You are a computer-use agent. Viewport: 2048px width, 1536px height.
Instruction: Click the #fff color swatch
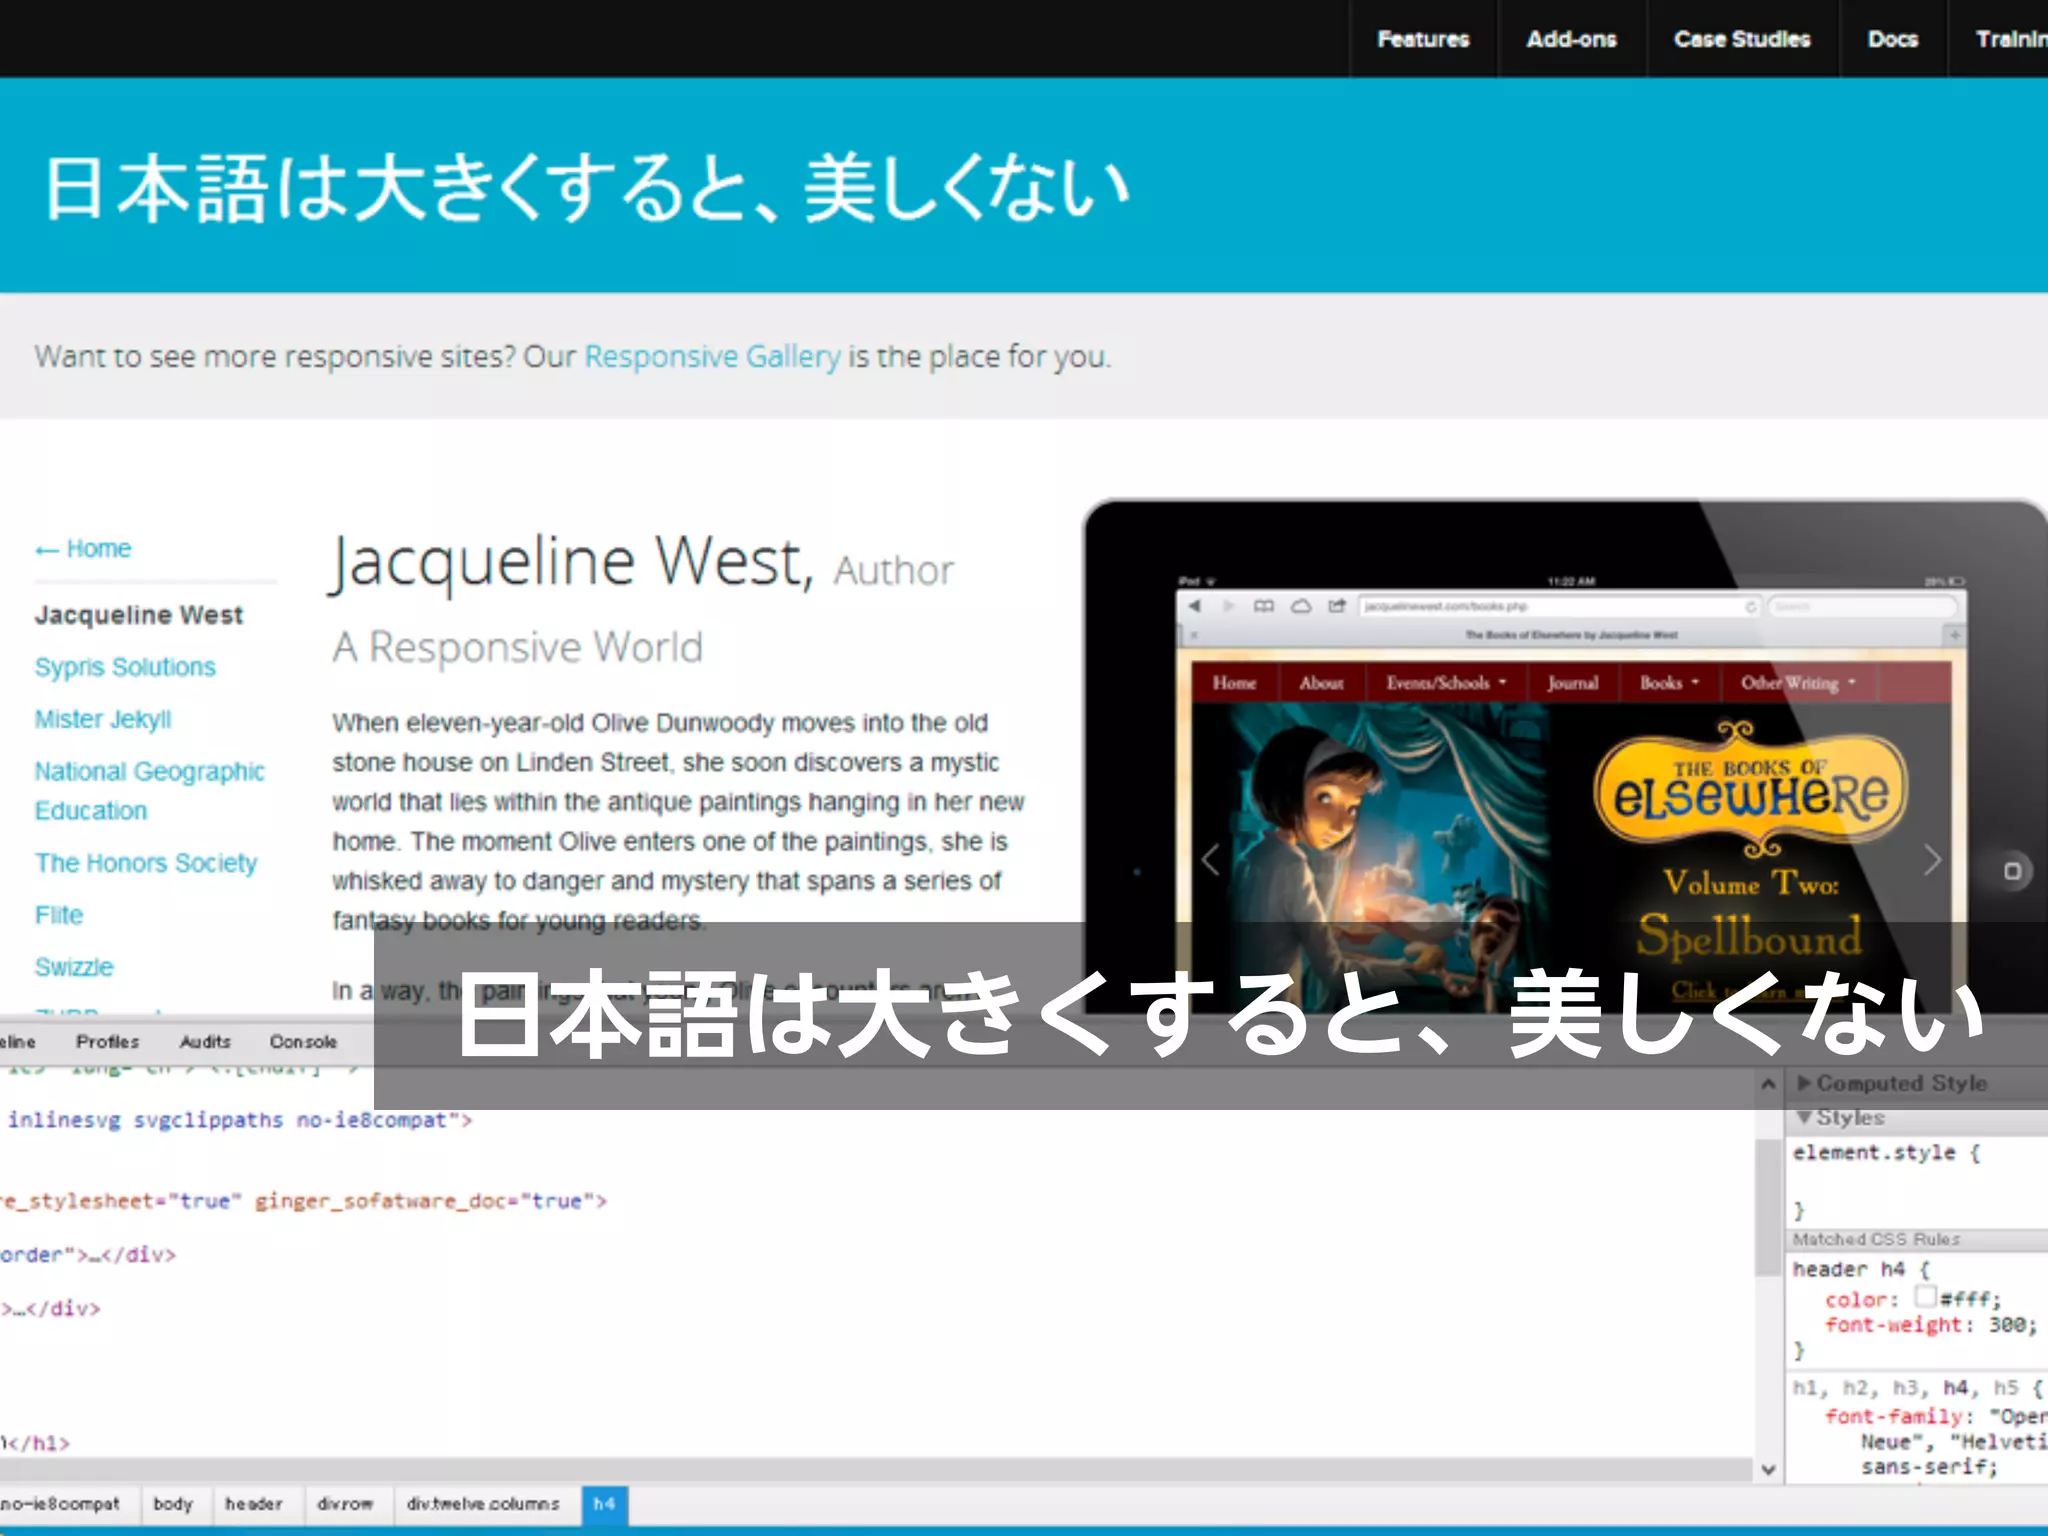1925,1297
